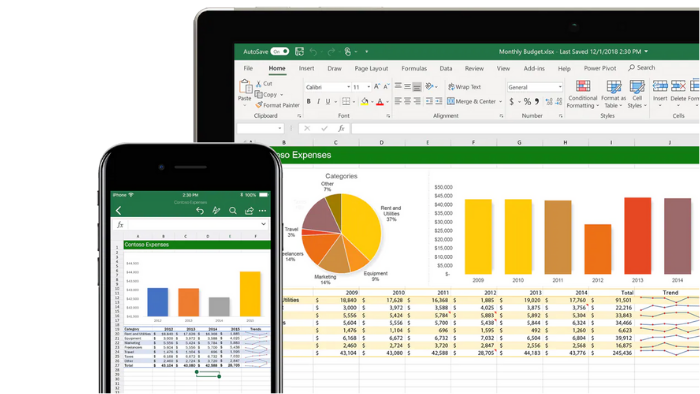Image resolution: width=700 pixels, height=394 pixels.
Task: Apply Bold formatting
Action: tap(308, 102)
